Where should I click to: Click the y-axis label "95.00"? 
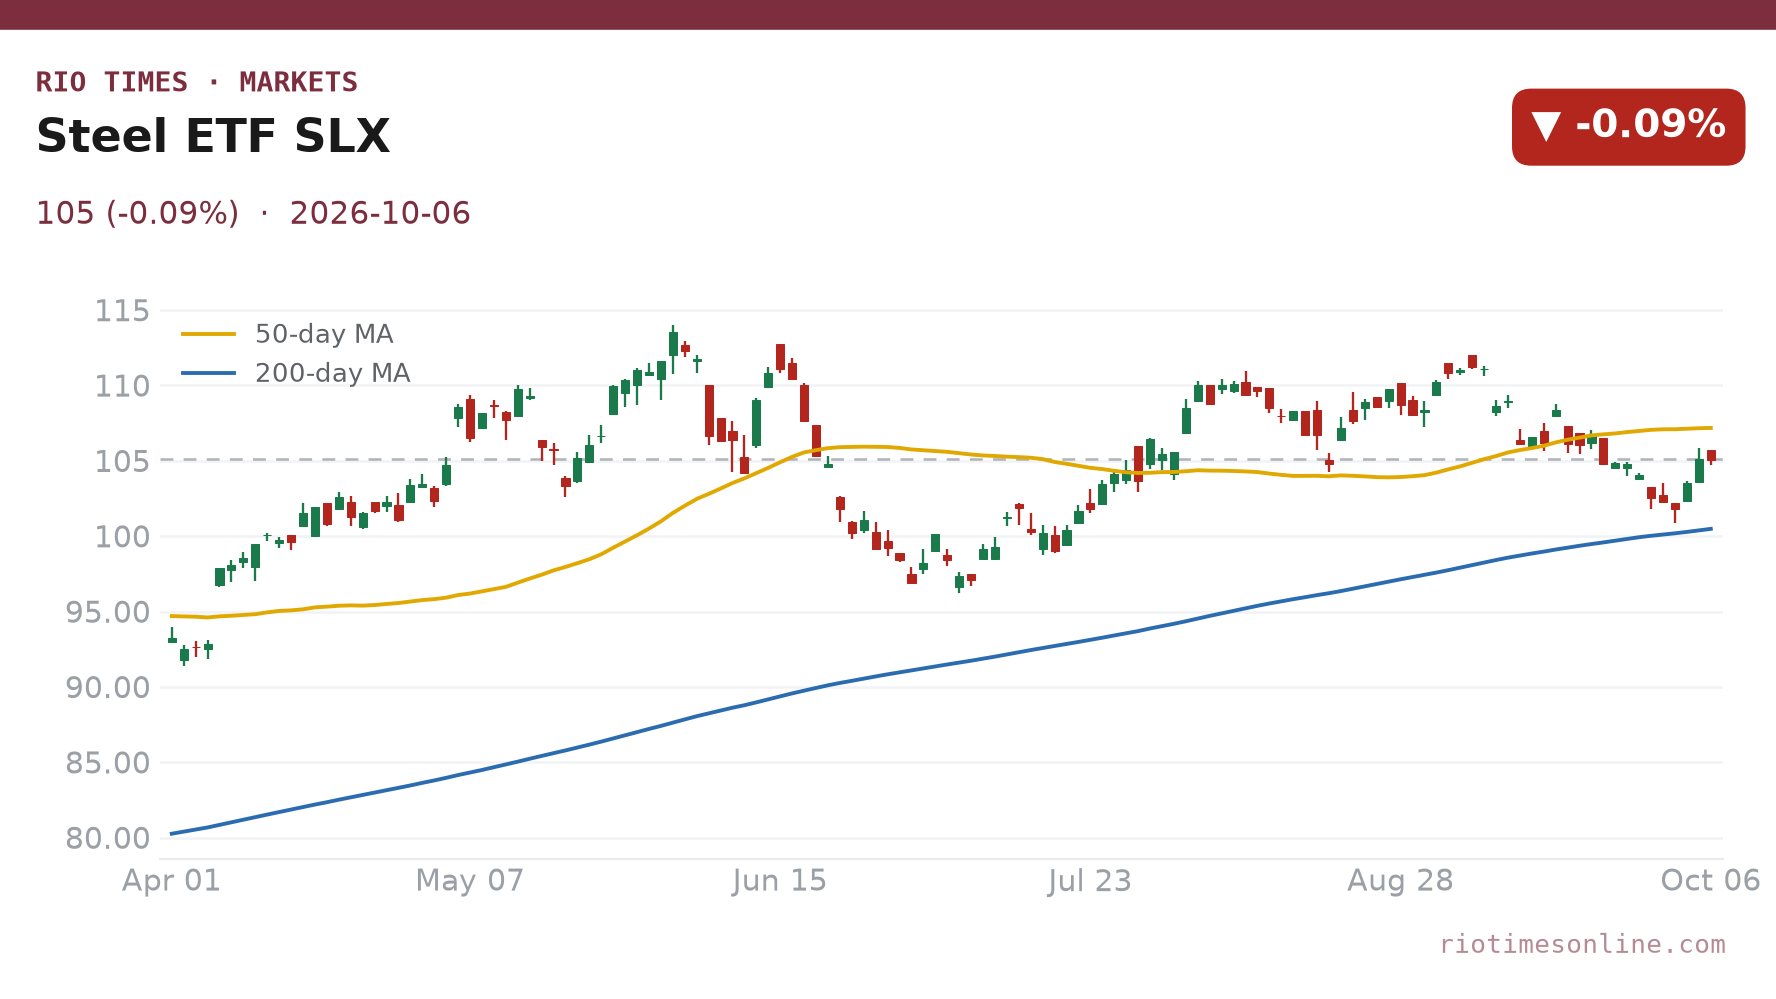point(108,612)
